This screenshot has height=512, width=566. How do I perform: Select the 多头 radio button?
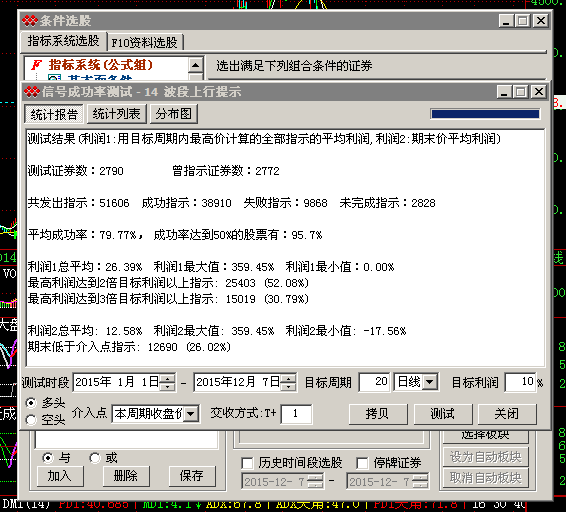tap(31, 403)
